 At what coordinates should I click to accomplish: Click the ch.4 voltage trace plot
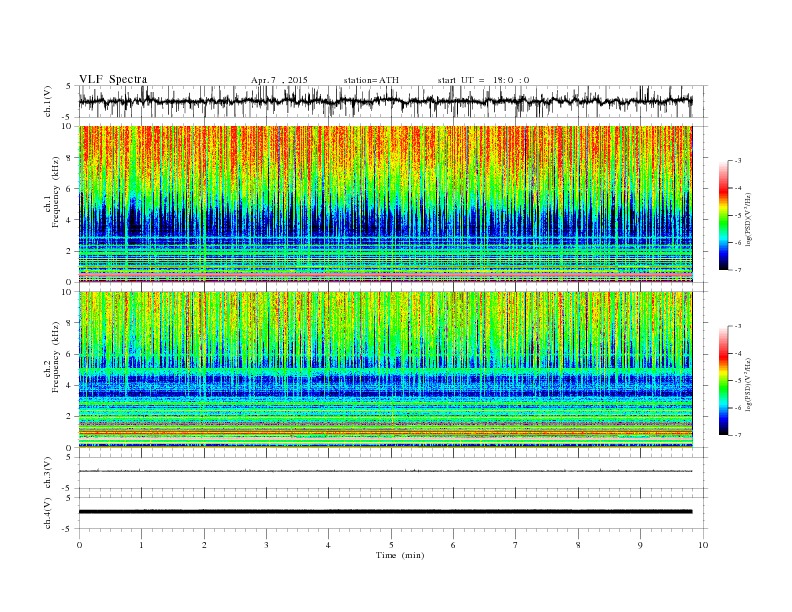pos(393,513)
